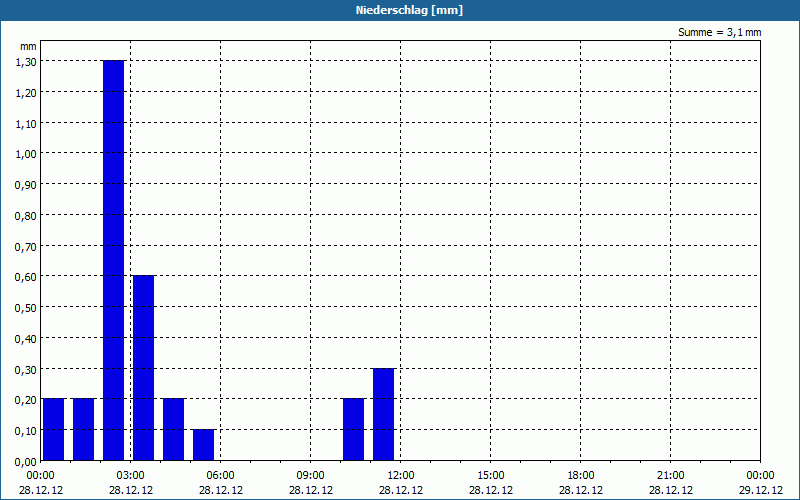
Task: Select the y-axis value "0,30"
Action: click(26, 369)
